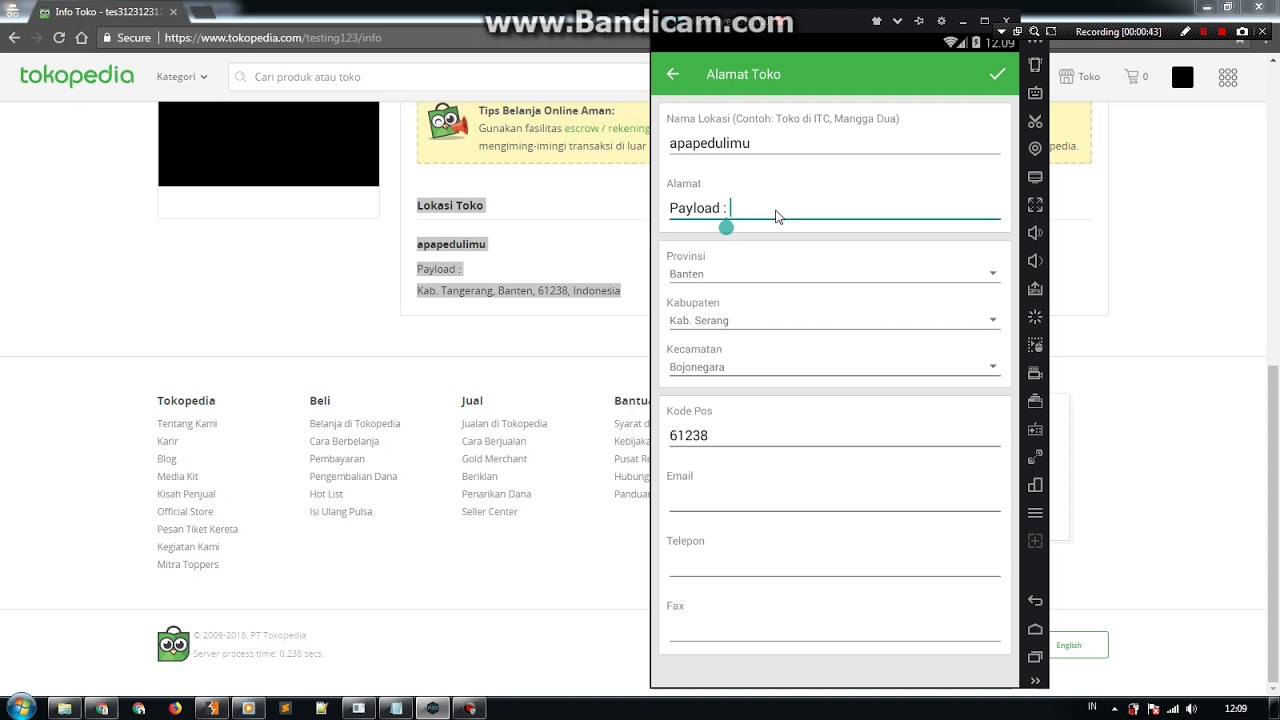1280x720 pixels.
Task: Focus the Telepon input field
Action: tap(834, 565)
